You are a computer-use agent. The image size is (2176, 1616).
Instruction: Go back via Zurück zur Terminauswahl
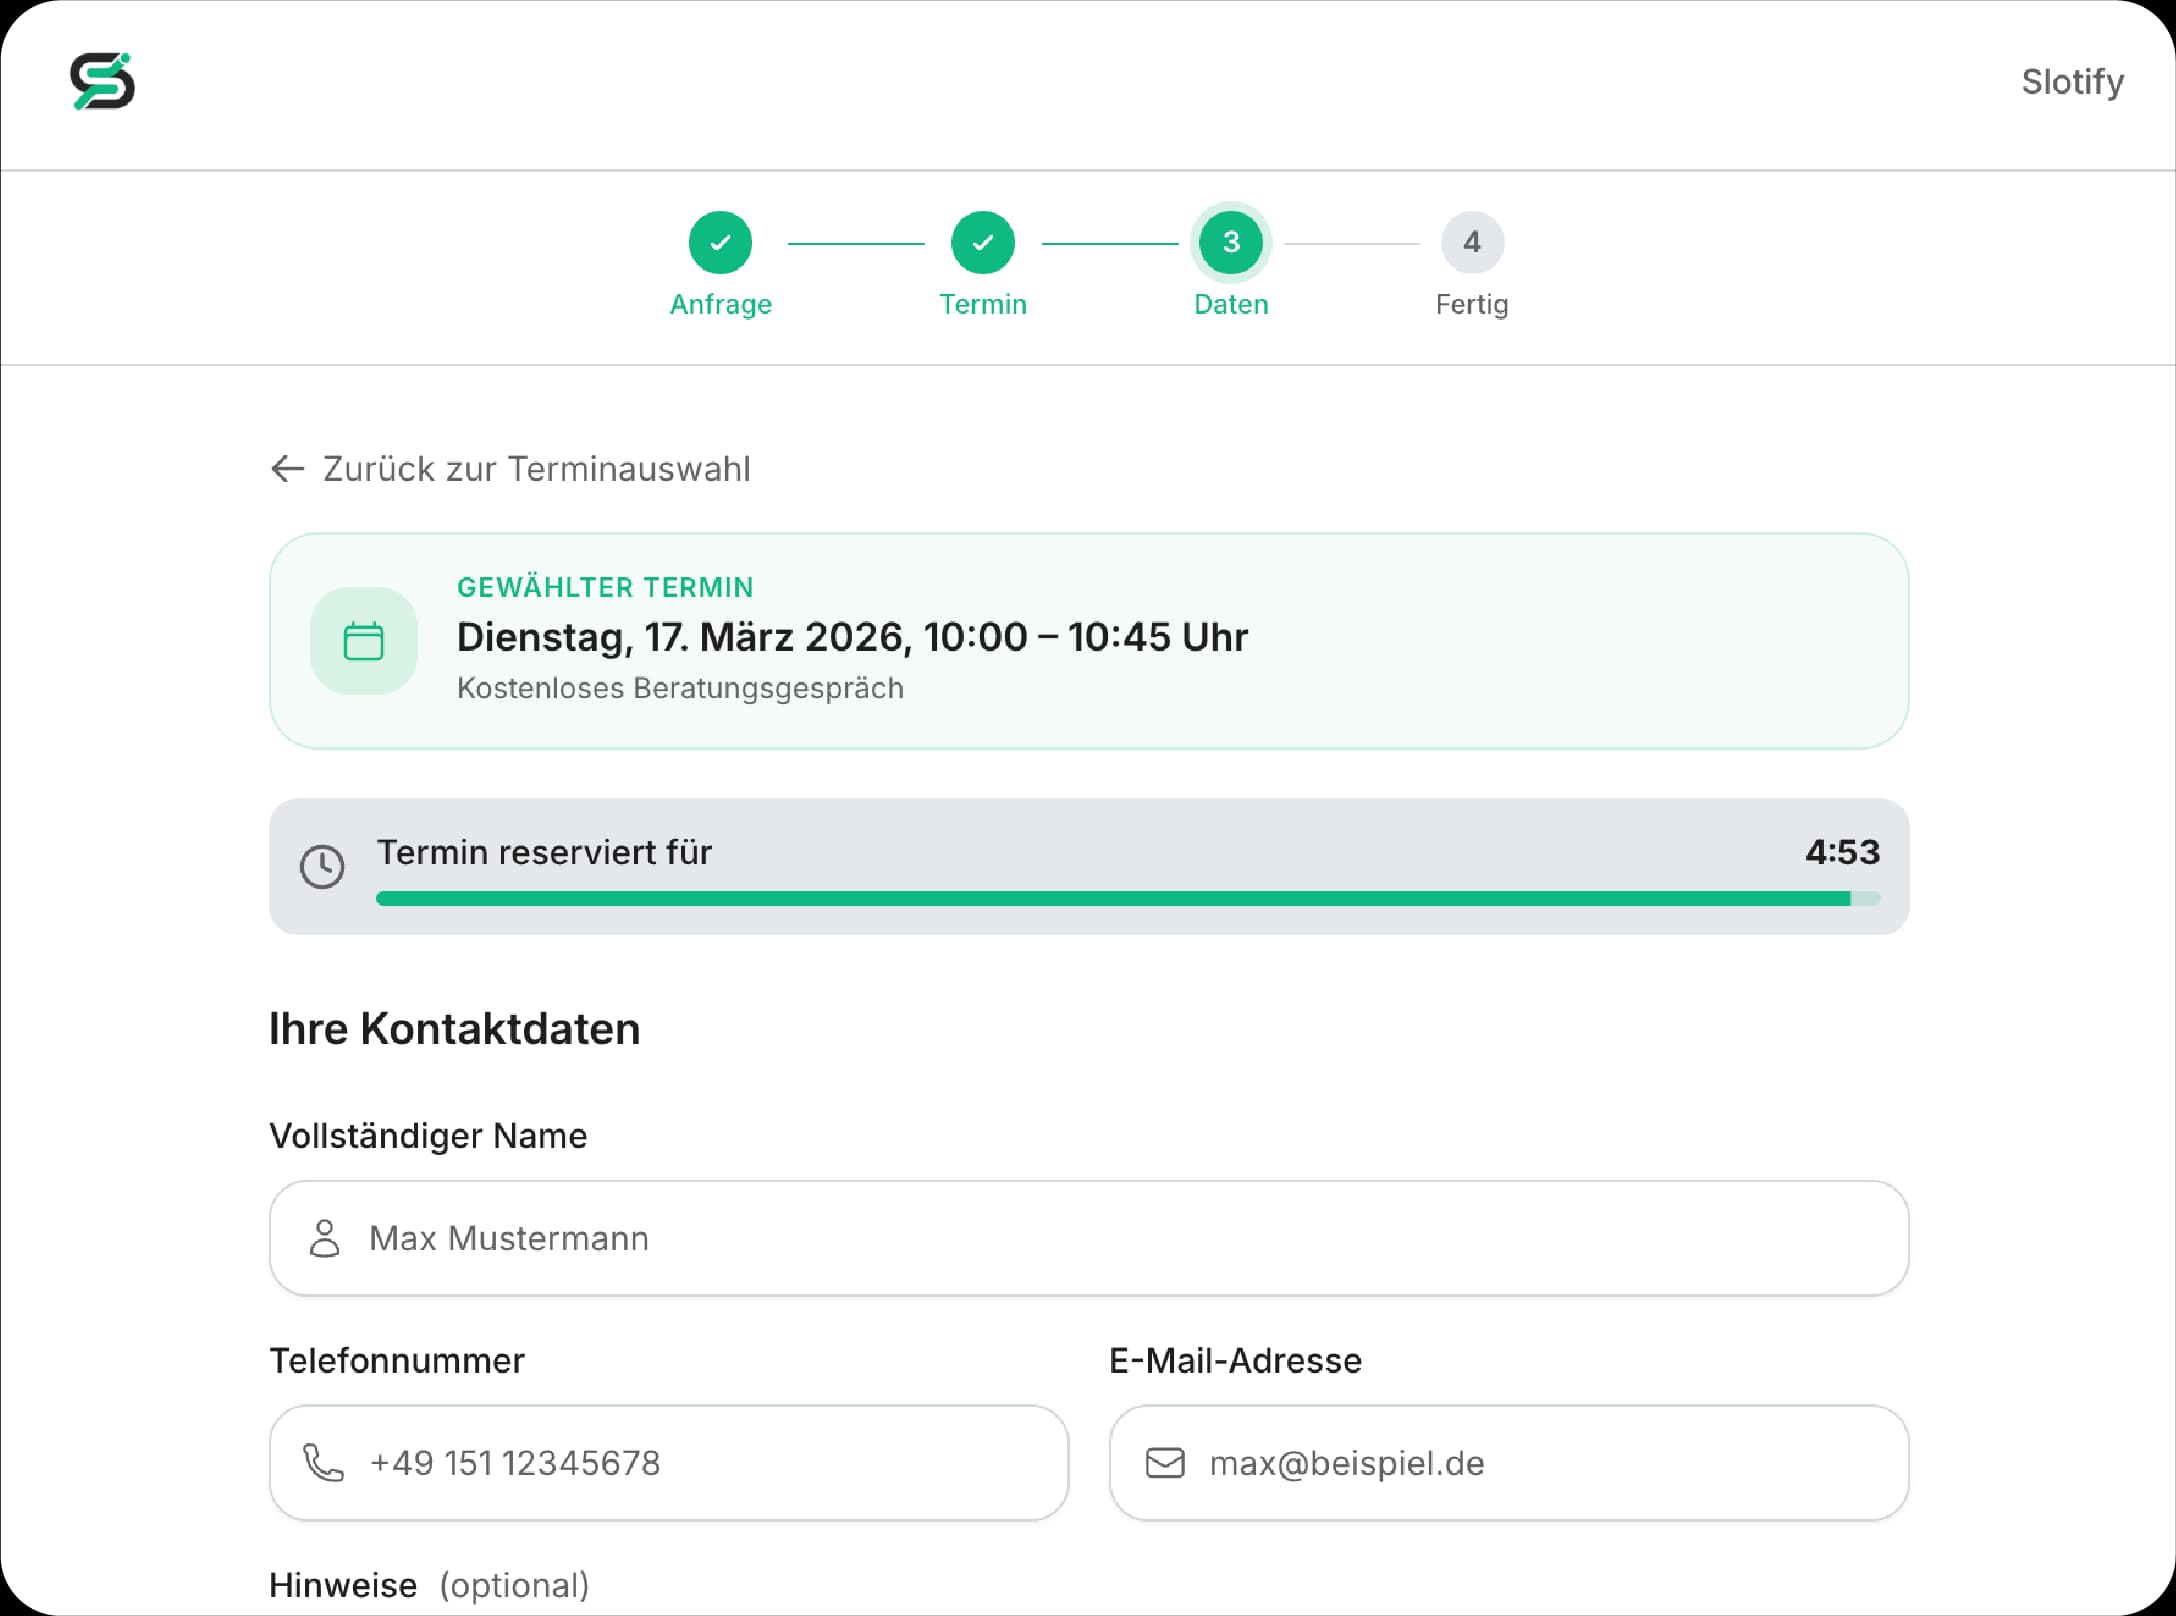click(536, 468)
